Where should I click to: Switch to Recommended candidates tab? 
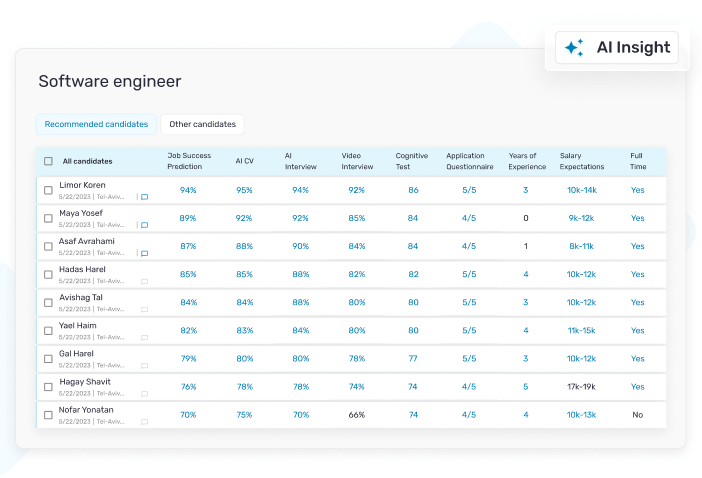(96, 124)
